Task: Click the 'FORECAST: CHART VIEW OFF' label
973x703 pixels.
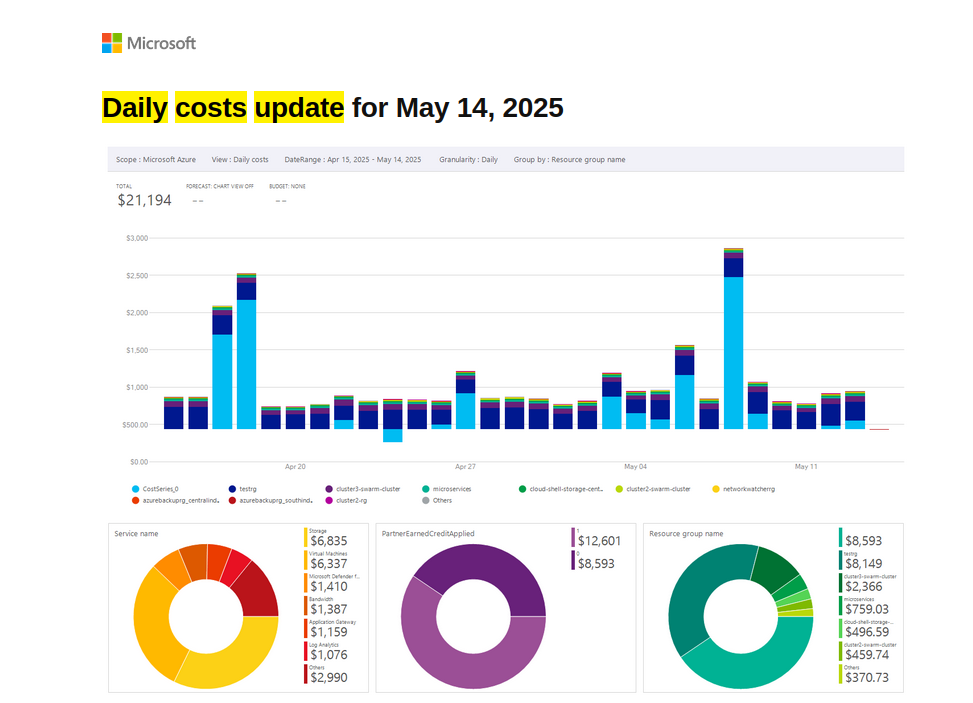Action: click(220, 186)
